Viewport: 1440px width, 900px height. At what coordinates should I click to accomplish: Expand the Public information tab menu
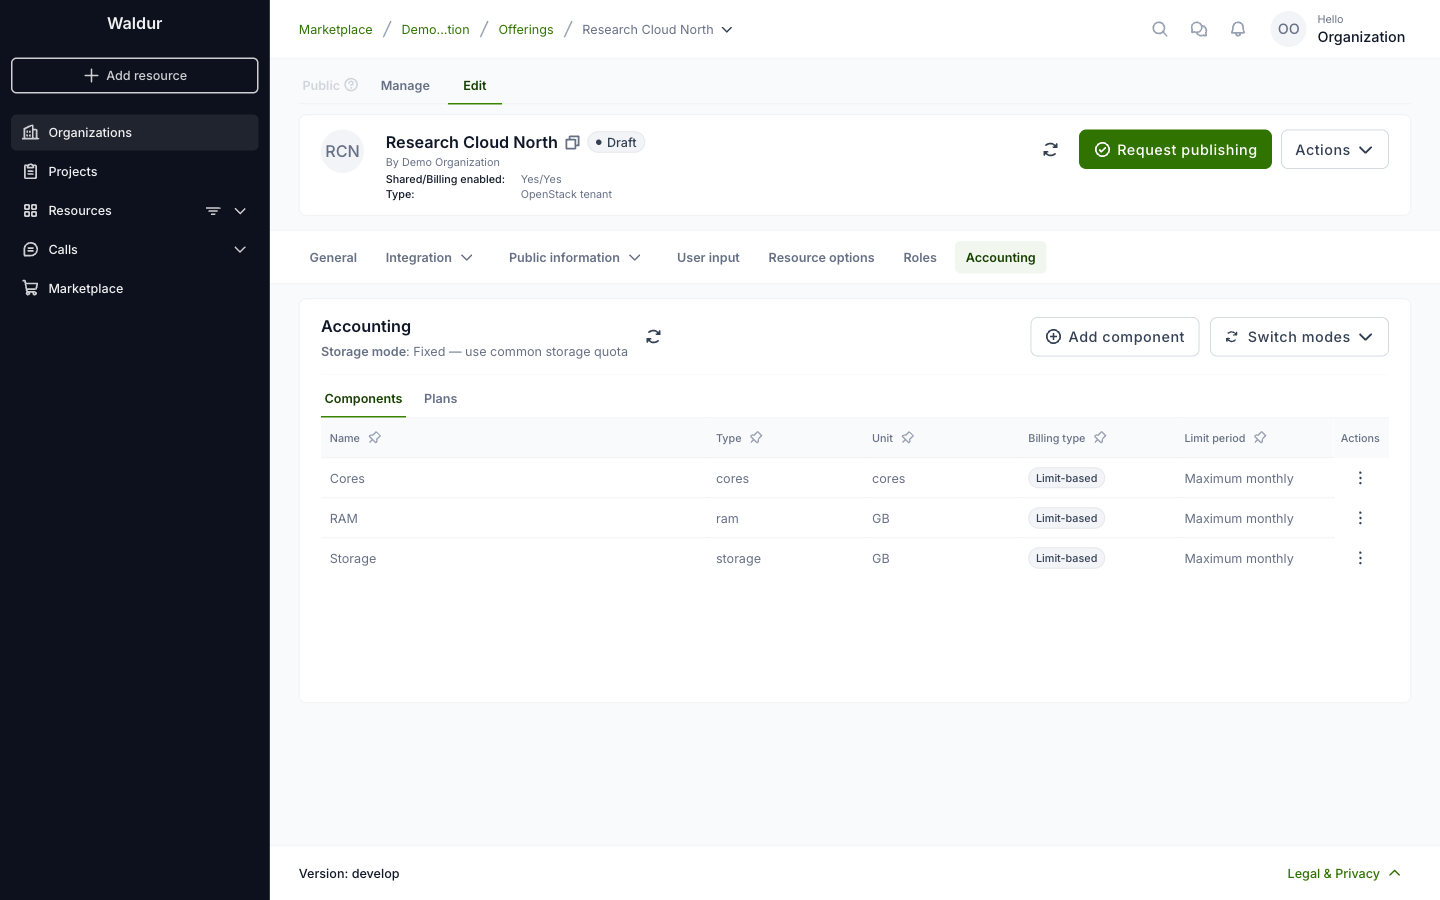point(575,258)
